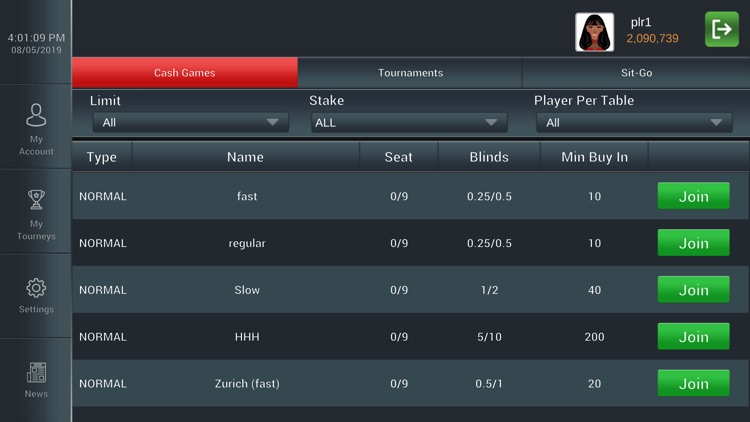Join the HHH table
The image size is (750, 422).
tap(694, 336)
